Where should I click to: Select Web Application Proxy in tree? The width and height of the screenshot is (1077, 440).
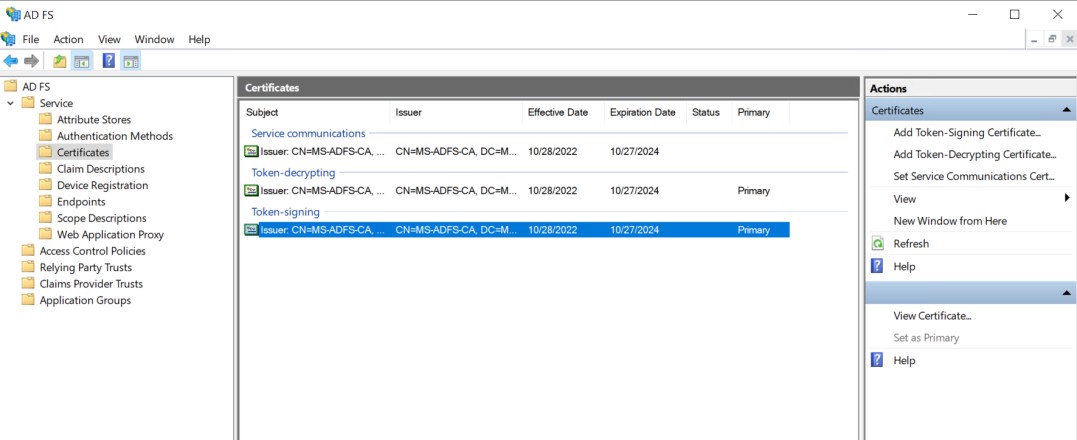tap(111, 235)
